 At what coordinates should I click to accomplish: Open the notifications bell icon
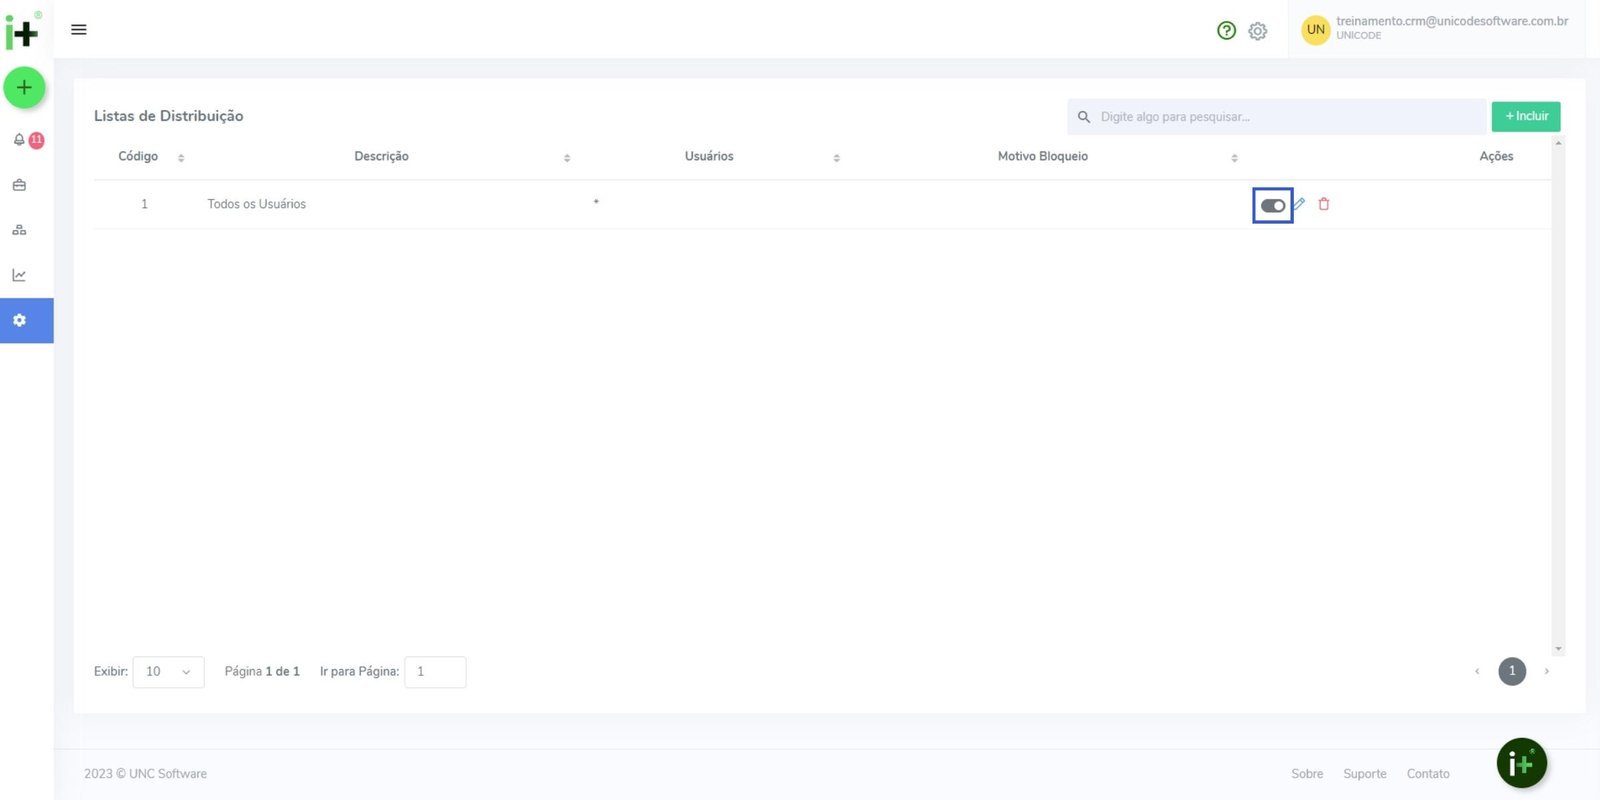coord(19,140)
